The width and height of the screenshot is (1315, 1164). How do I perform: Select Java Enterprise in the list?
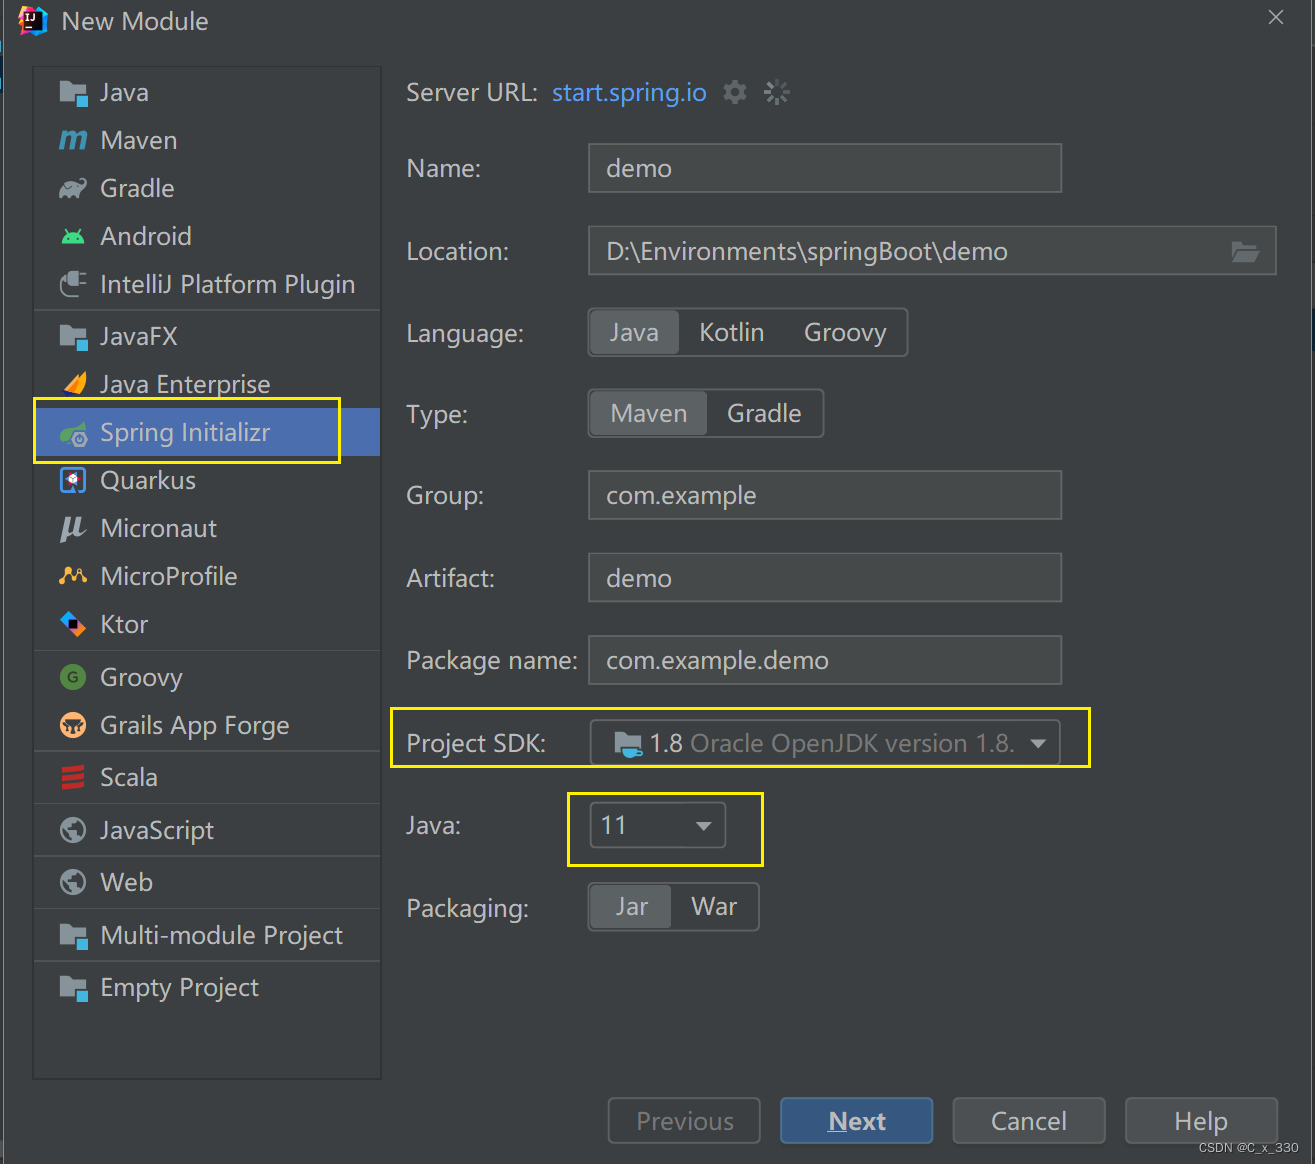coord(207,384)
